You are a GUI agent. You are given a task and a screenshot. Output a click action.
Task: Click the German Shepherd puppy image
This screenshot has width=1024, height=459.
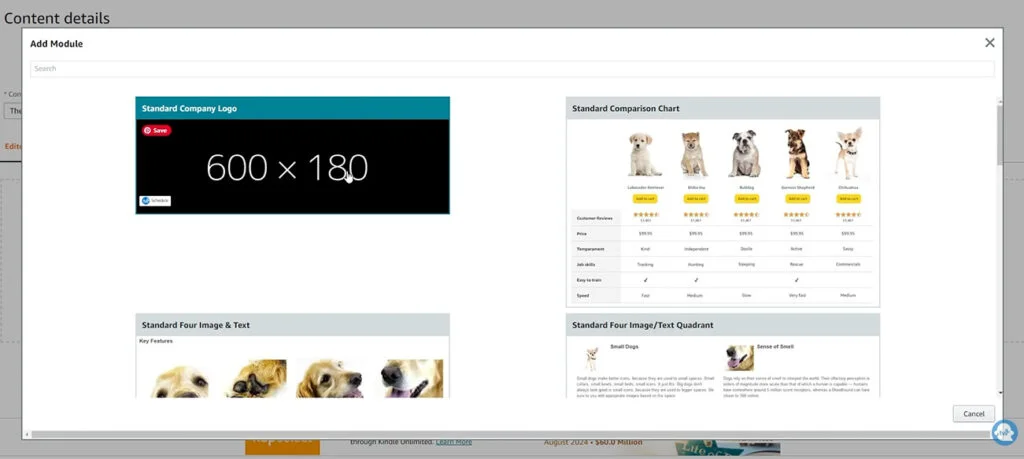click(796, 153)
